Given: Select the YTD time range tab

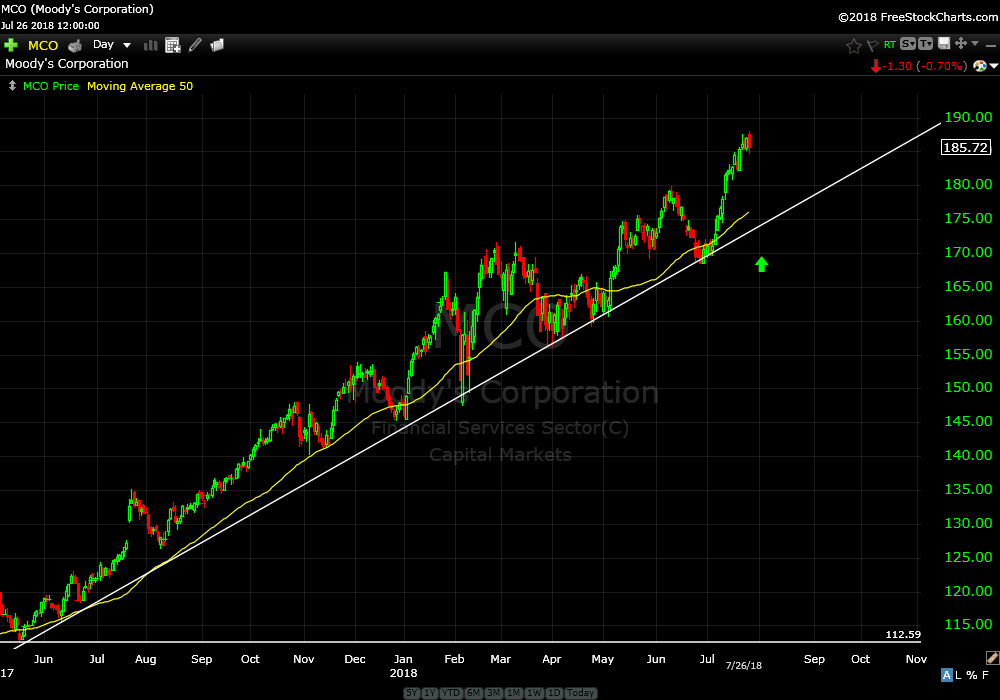Looking at the screenshot, I should [451, 693].
